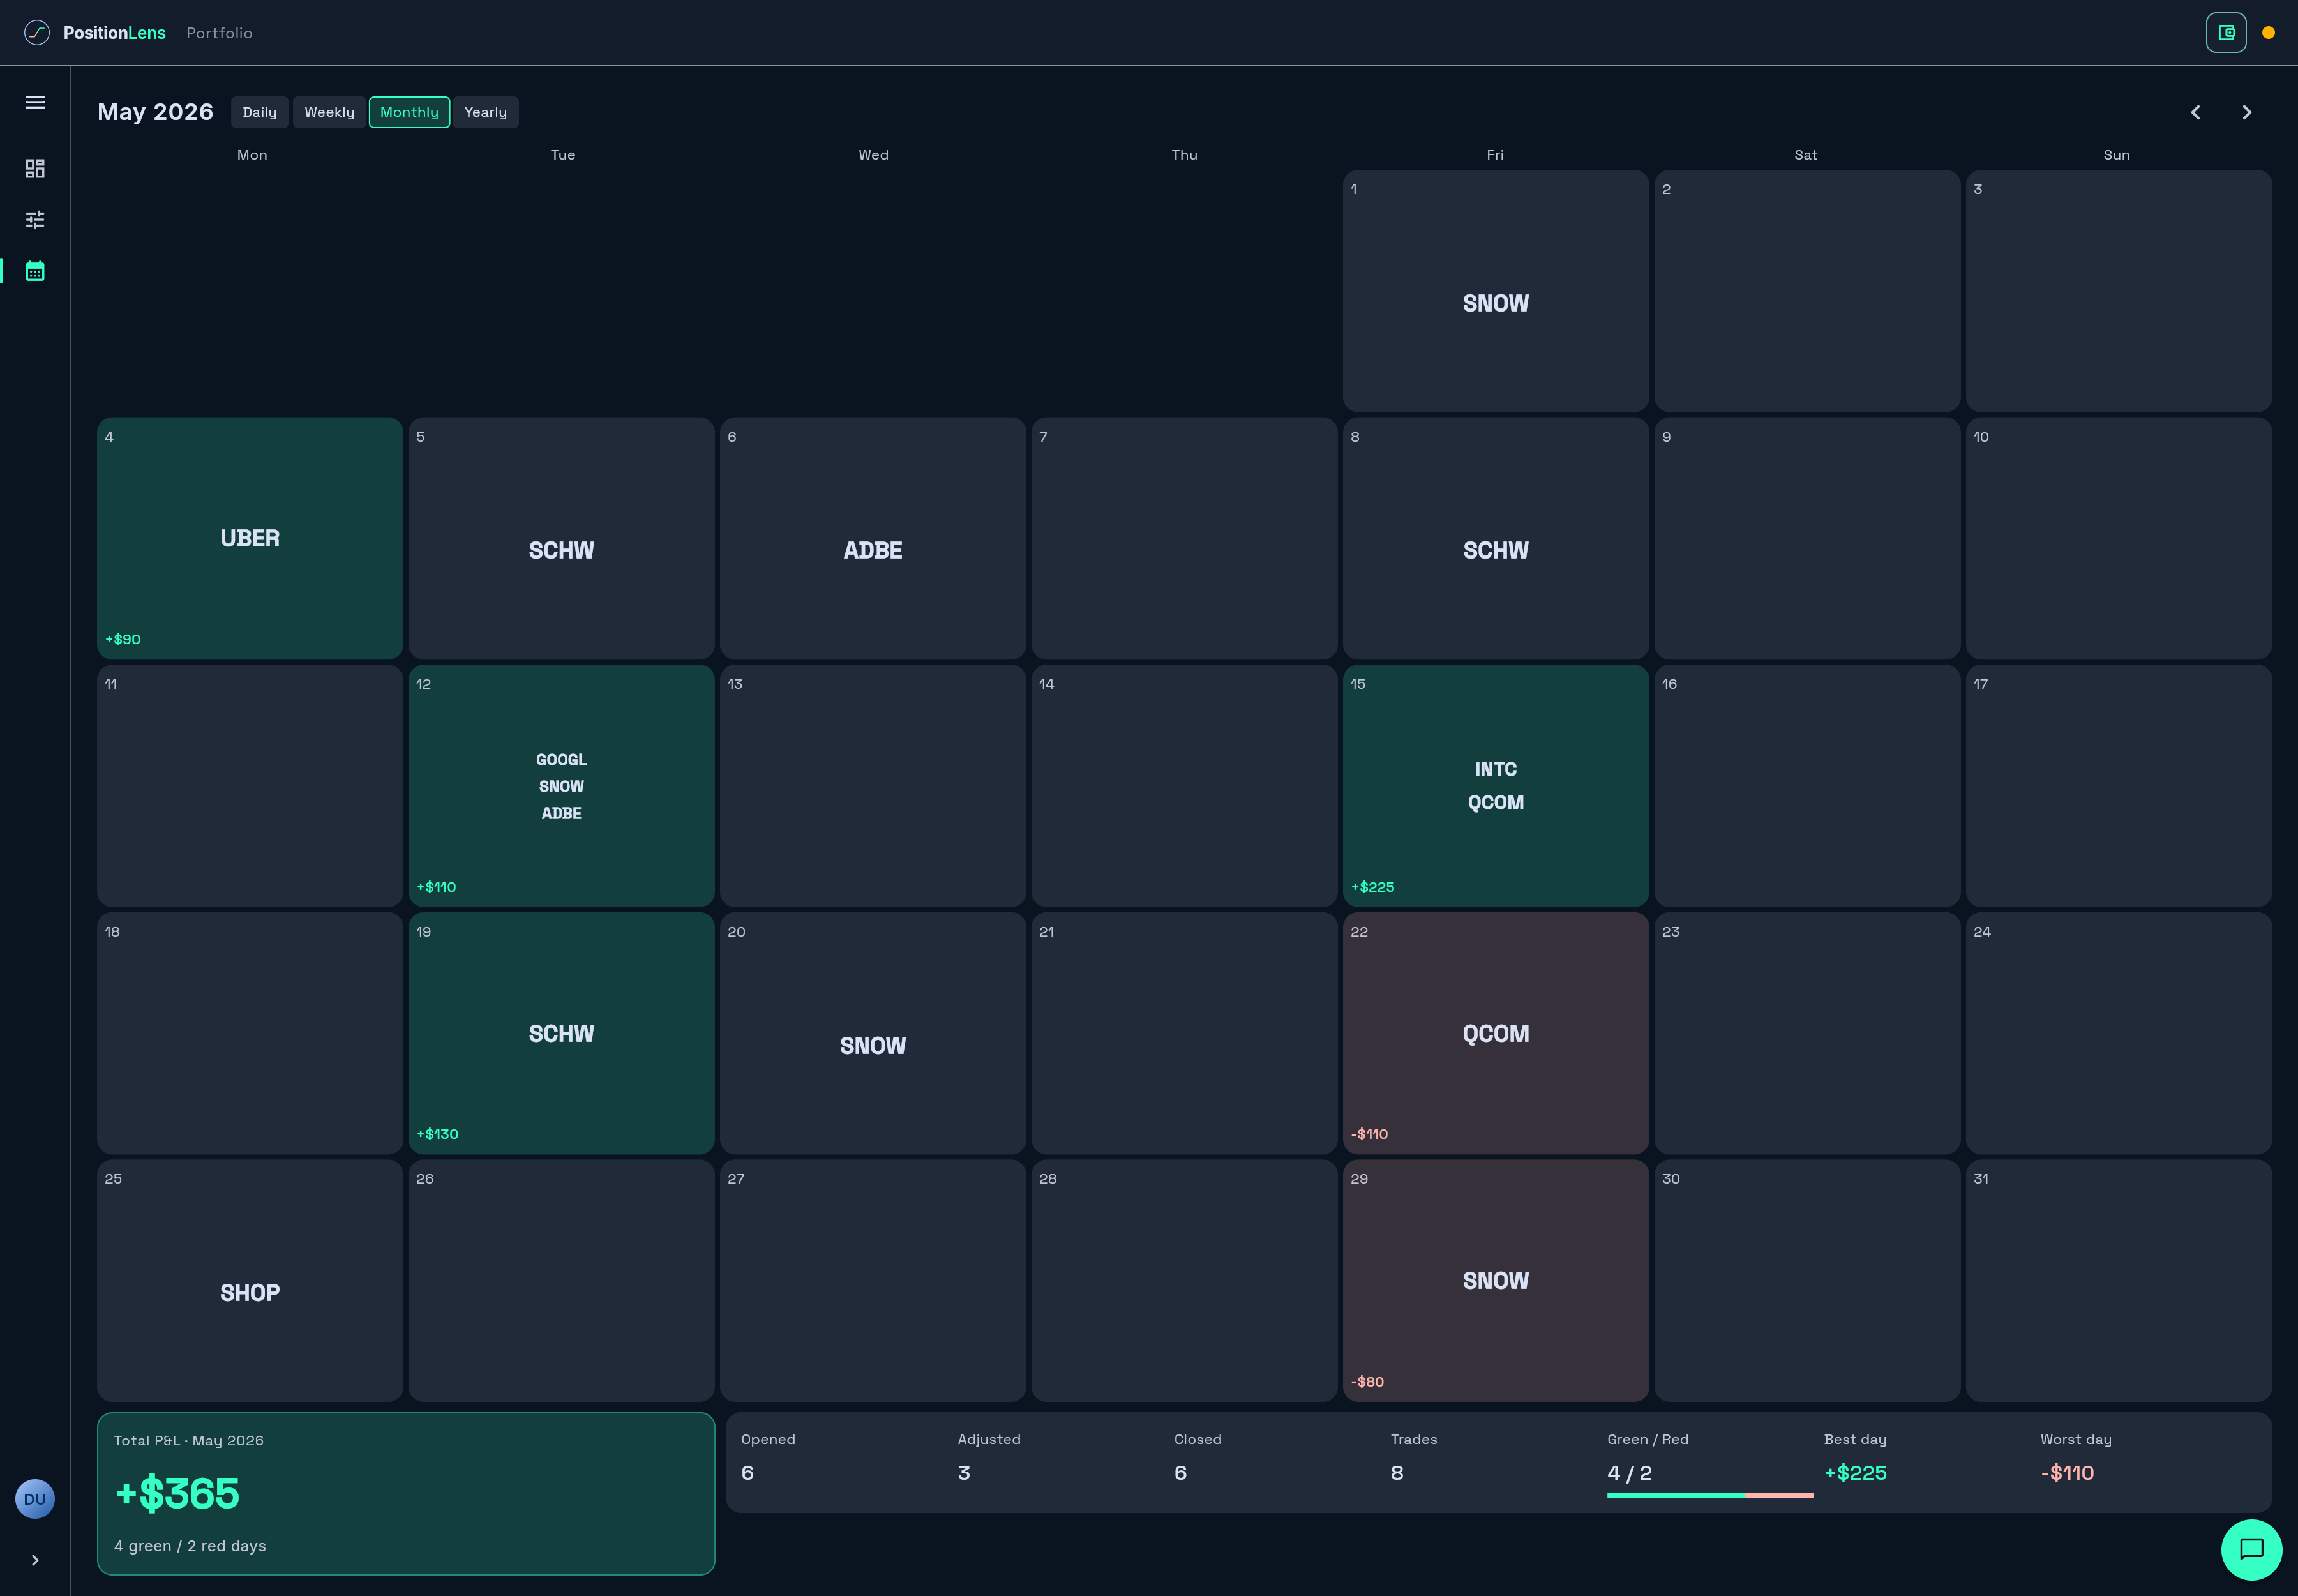
Task: Switch to Daily view
Action: (260, 112)
